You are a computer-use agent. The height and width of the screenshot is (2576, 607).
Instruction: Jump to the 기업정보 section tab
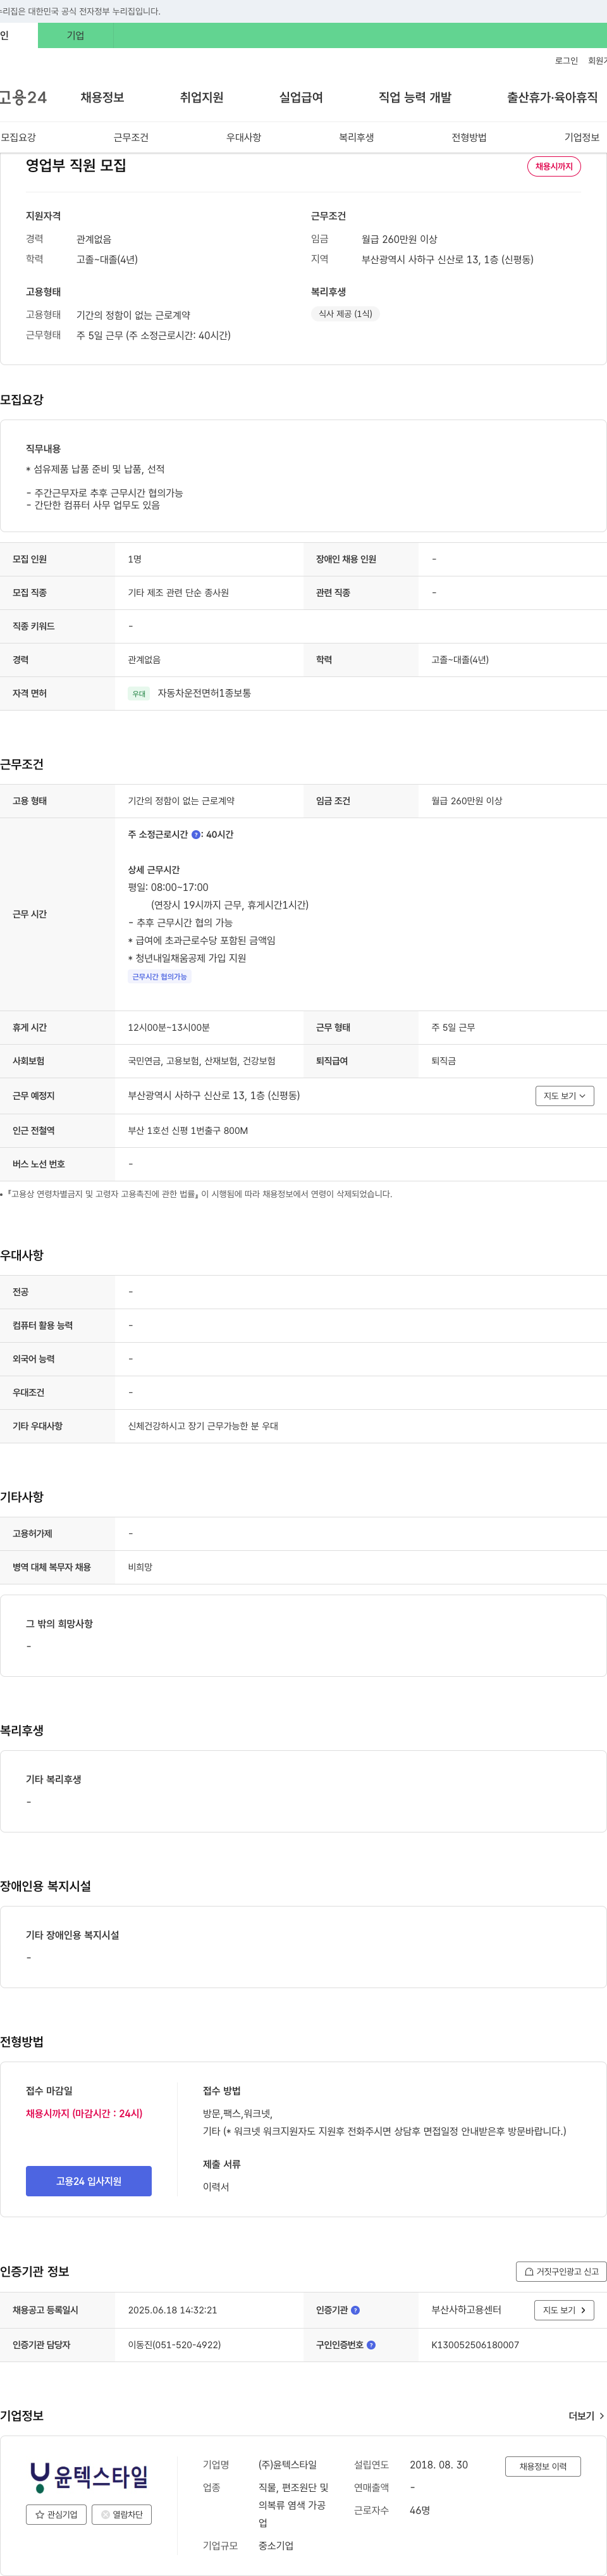coord(582,137)
